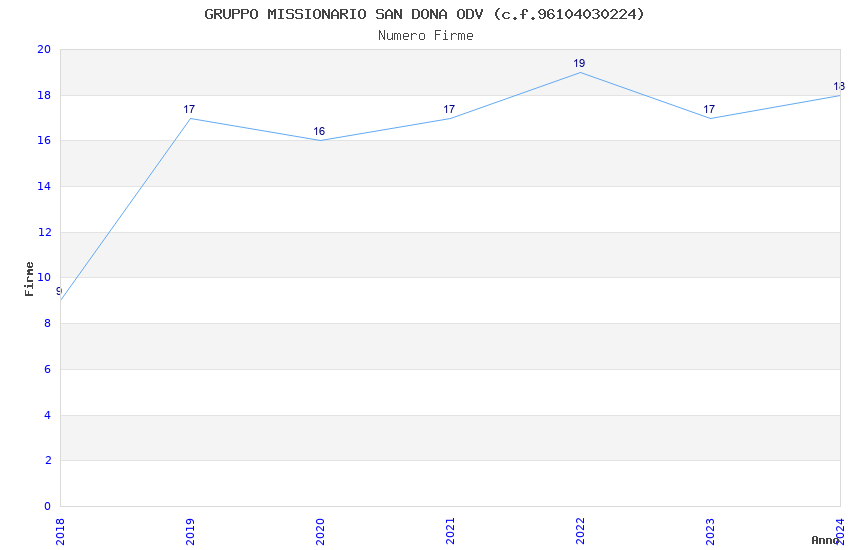Click the subtitle Numero Firme
Screen dimensions: 850x550
(426, 36)
